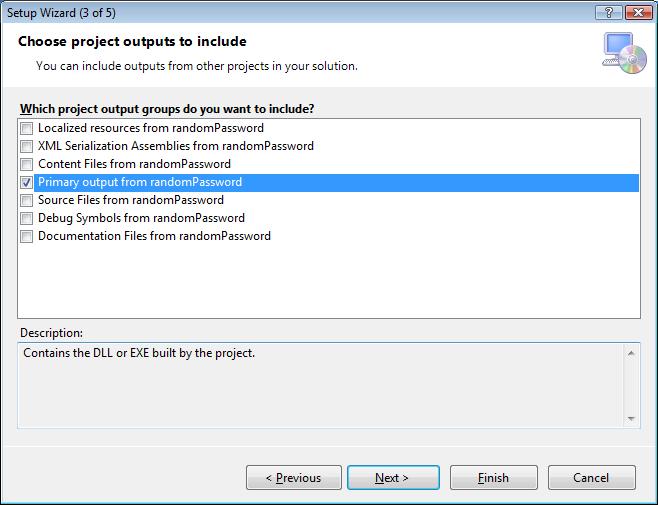This screenshot has width=658, height=505.
Task: Cancel the setup wizard
Action: (591, 478)
